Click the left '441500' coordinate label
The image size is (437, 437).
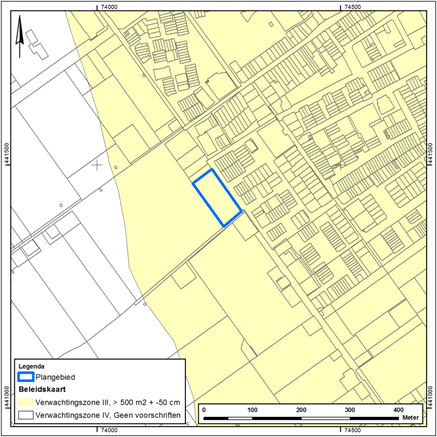(6, 154)
